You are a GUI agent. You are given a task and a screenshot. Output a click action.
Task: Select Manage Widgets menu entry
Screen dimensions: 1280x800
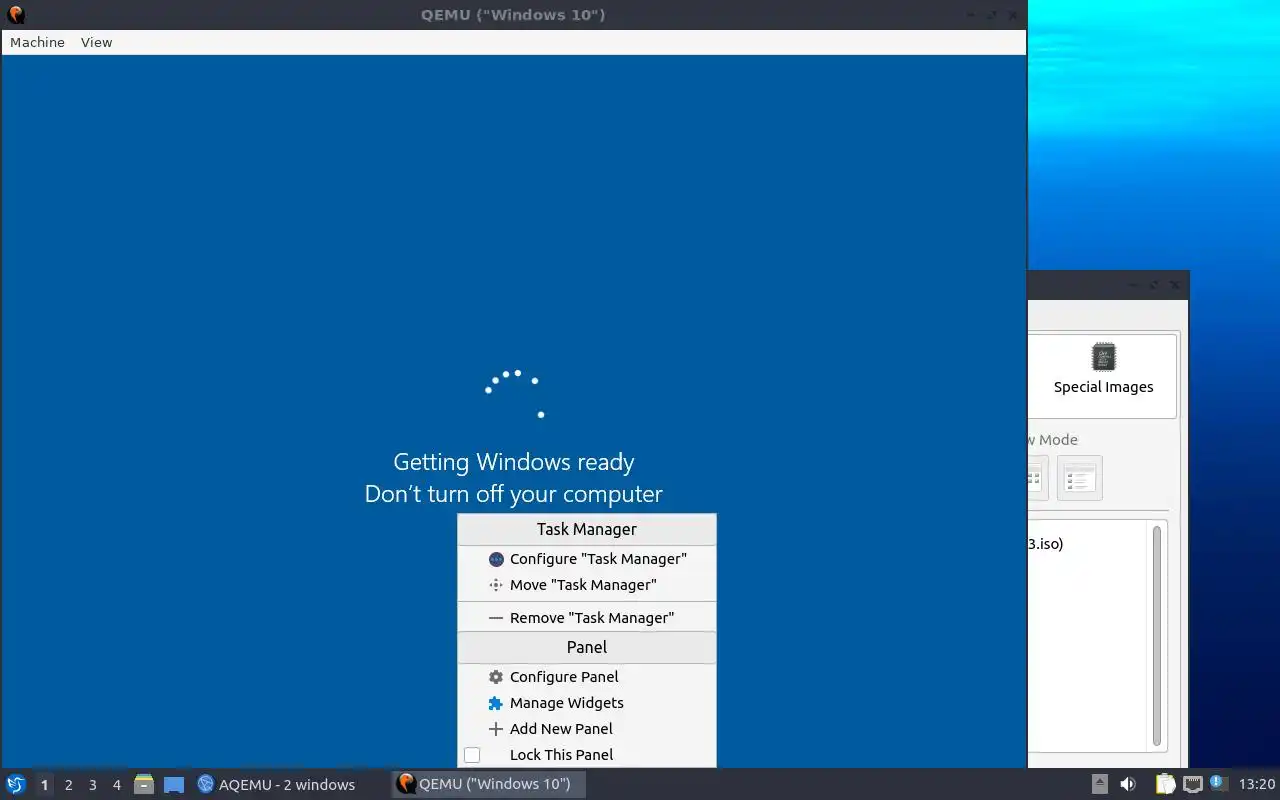pyautogui.click(x=587, y=703)
